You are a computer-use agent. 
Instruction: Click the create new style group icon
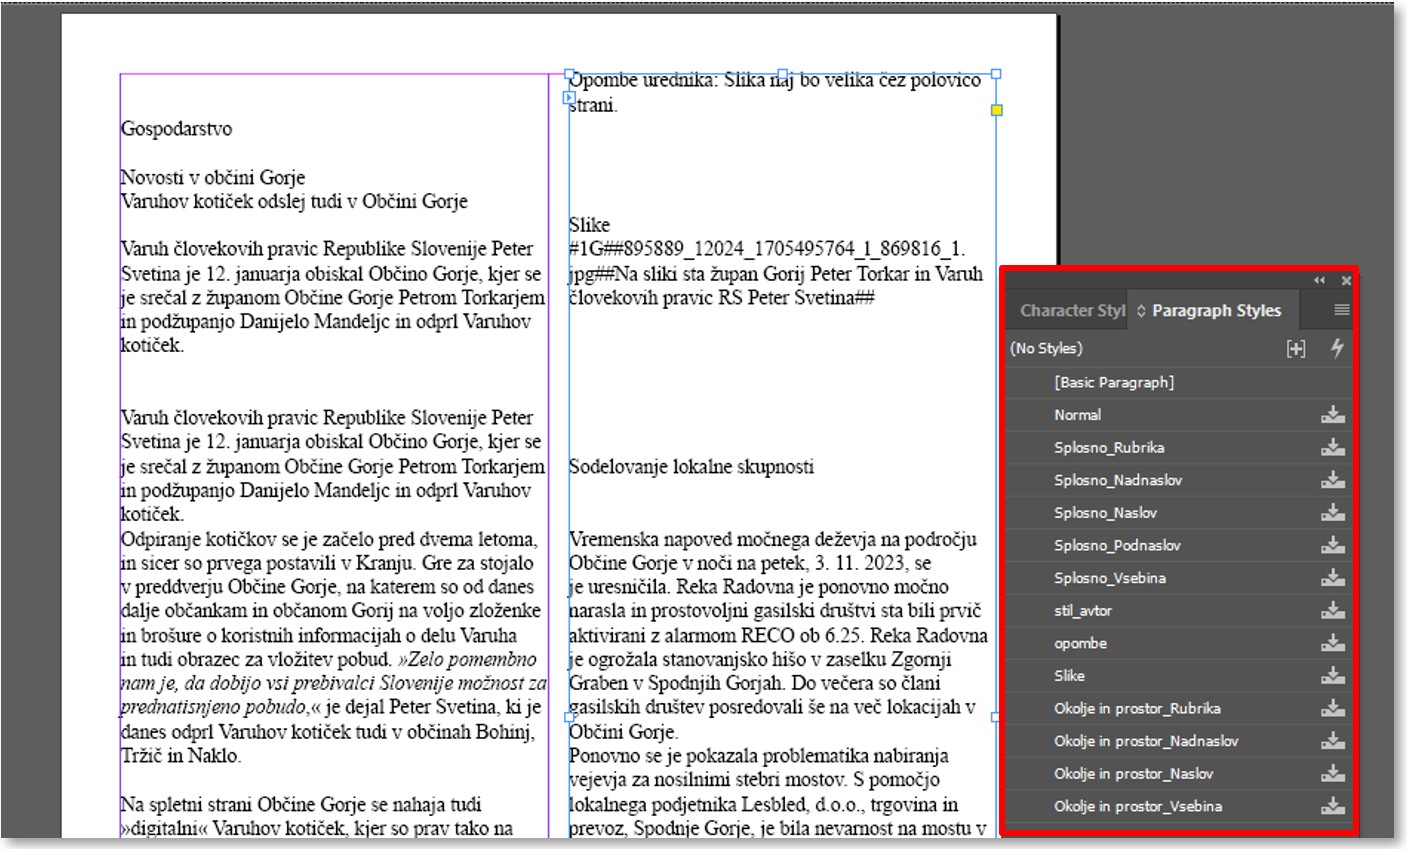coord(1296,349)
